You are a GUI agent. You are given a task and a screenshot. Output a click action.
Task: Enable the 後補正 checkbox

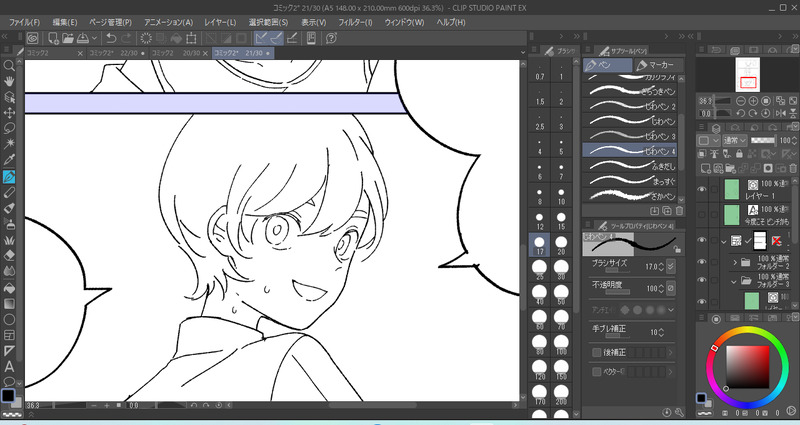(x=596, y=353)
